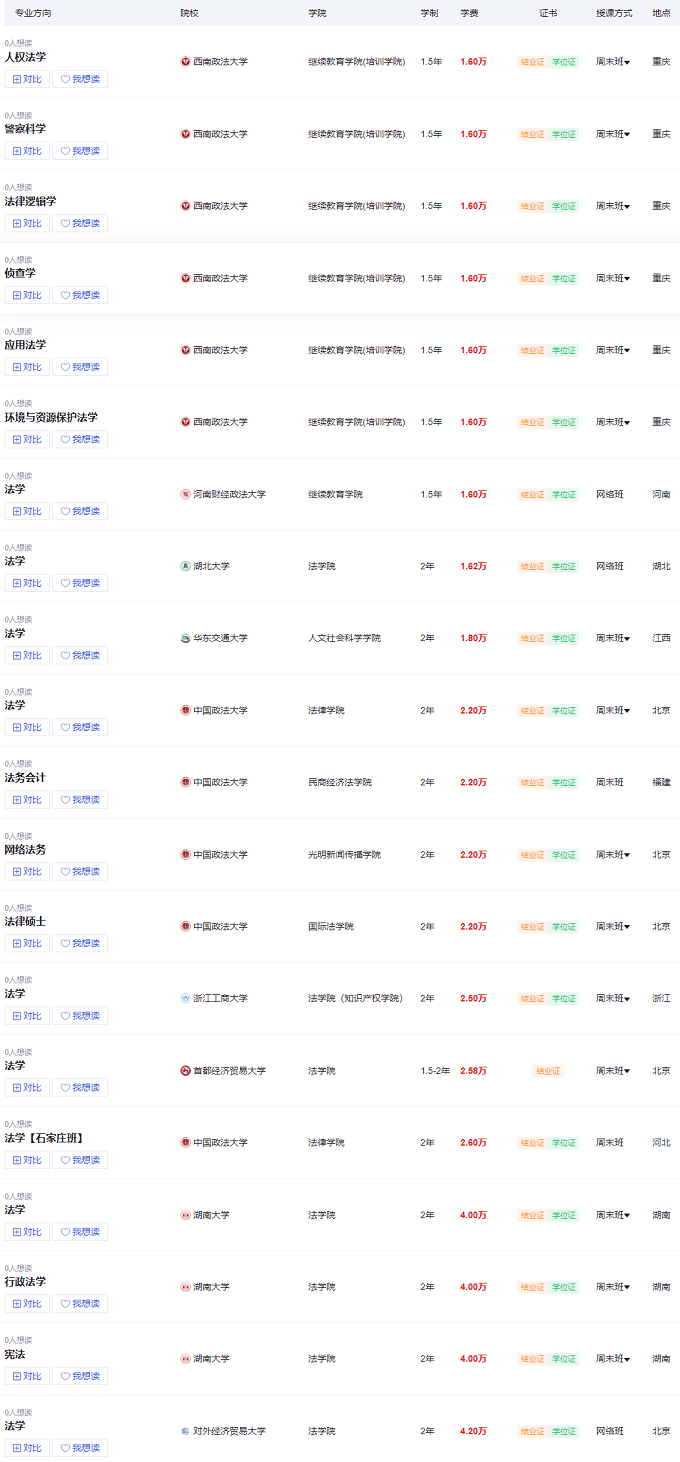Click the university logo in 法律逻辑学 row
The height and width of the screenshot is (1462, 680).
[x=185, y=206]
